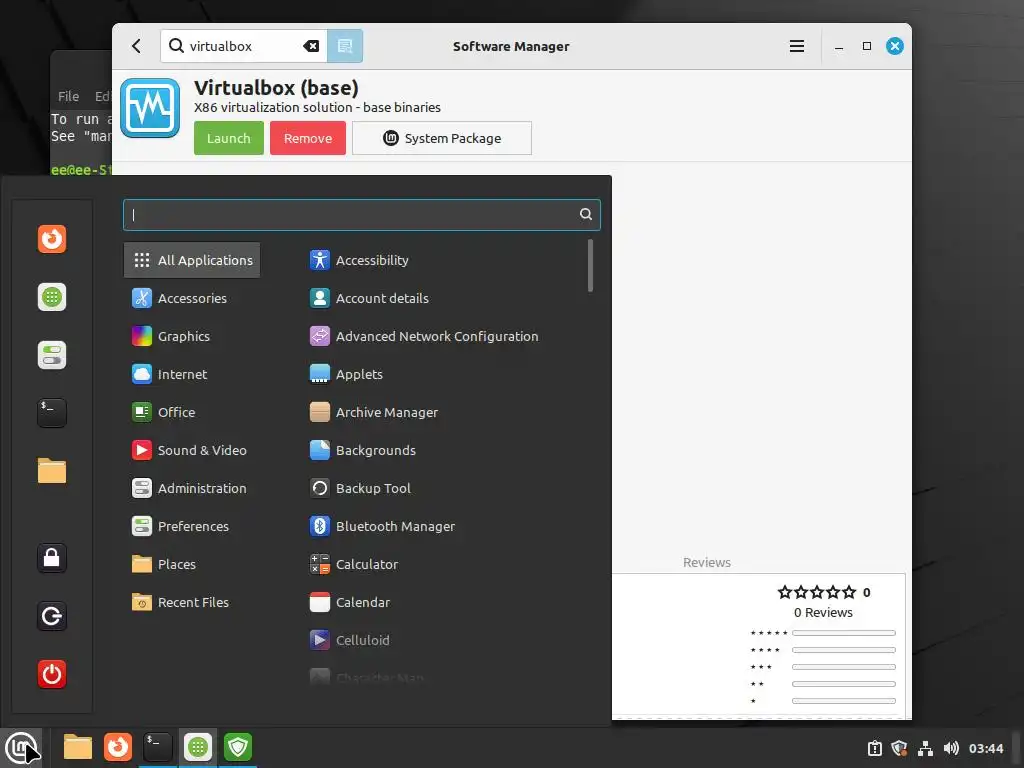Viewport: 1024px width, 768px height.
Task: Clear the virtualbox search text
Action: pos(311,46)
